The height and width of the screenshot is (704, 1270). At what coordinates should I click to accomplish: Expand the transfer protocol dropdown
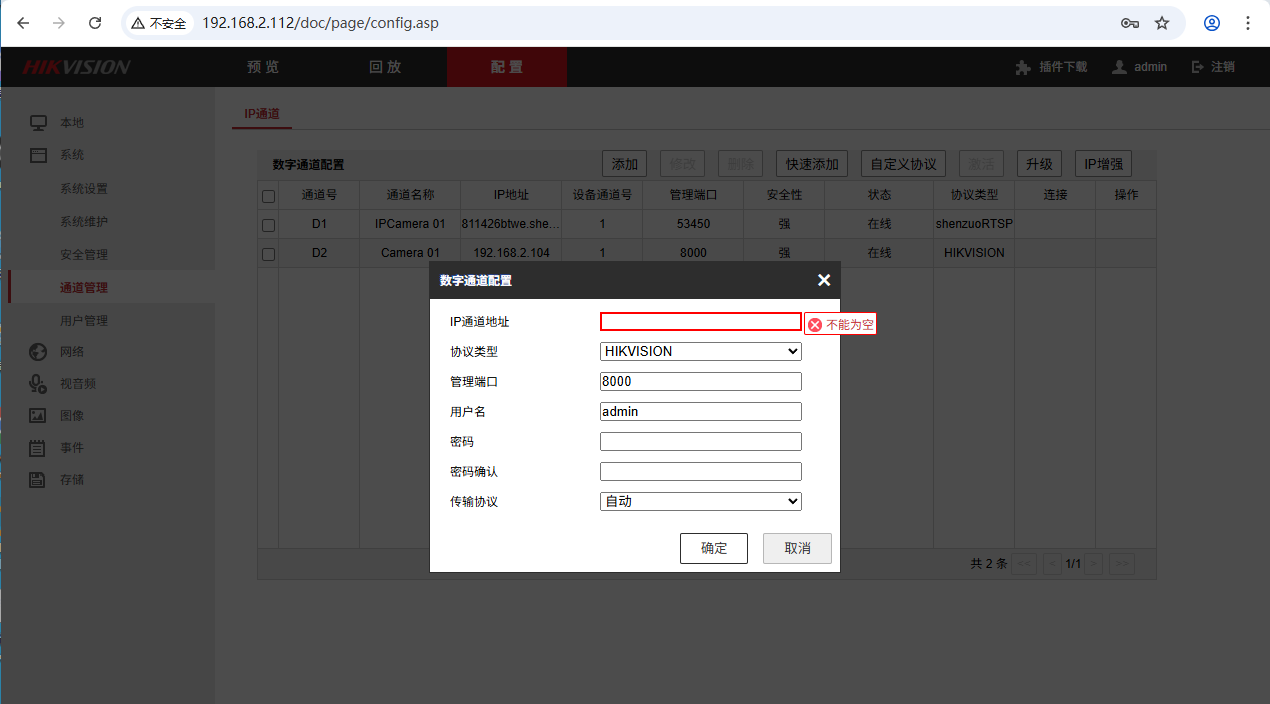coord(700,501)
